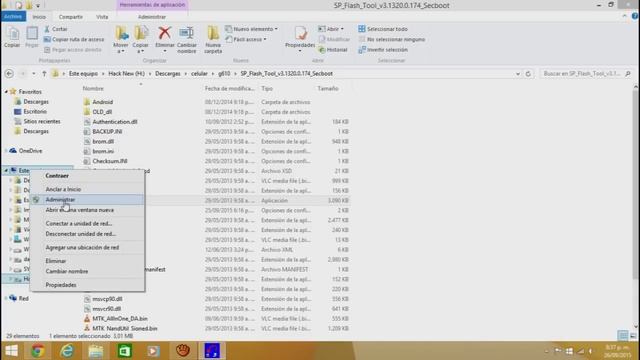Image resolution: width=640 pixels, height=360 pixels.
Task: Collapse the Favoritos tree section
Action: [x=6, y=92]
